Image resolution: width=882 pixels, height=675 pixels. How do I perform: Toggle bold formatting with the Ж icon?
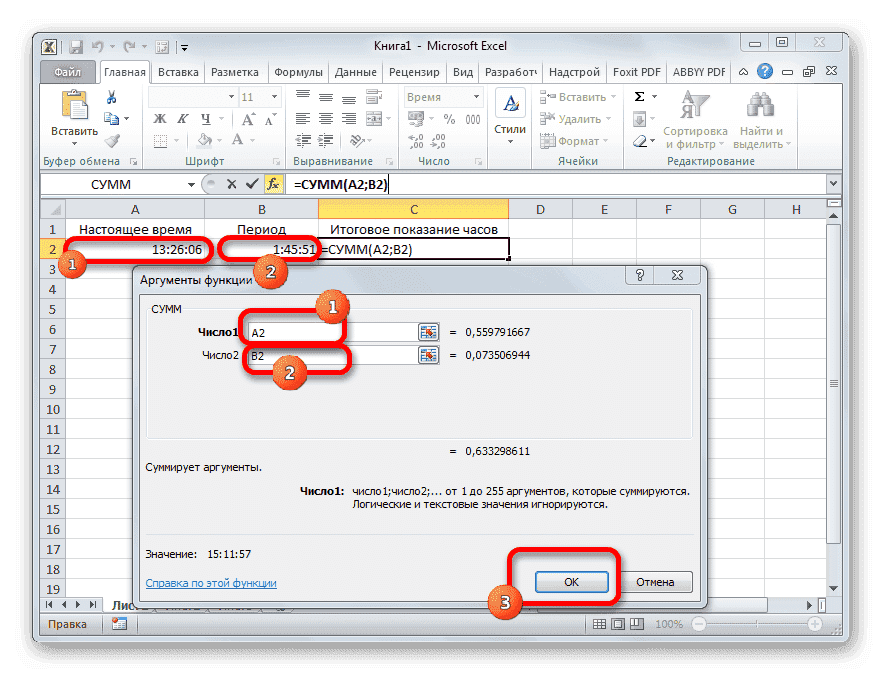tap(159, 118)
